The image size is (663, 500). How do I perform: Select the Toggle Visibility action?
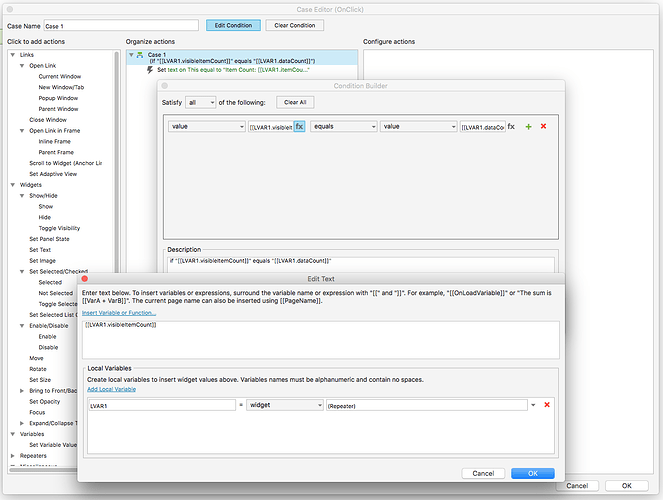coord(59,228)
